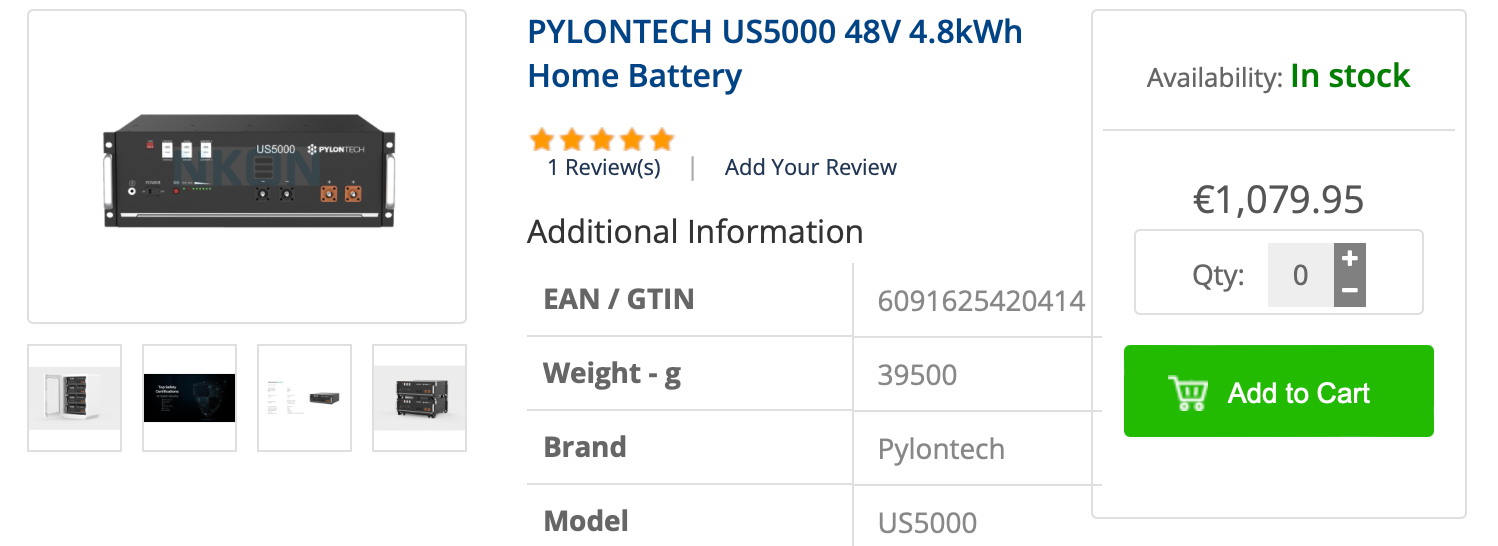Click the PYLONTECH US5000 product title

[775, 54]
